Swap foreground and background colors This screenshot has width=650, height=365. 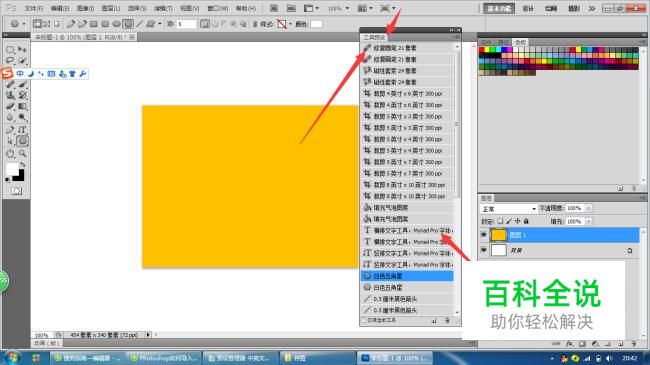coord(22,165)
